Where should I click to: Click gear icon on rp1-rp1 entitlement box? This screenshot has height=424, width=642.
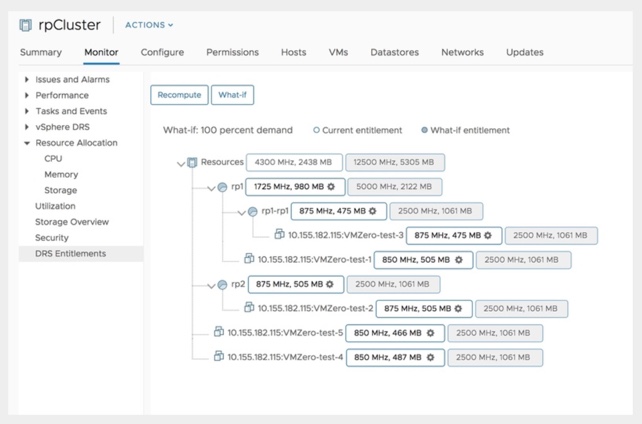[373, 212]
